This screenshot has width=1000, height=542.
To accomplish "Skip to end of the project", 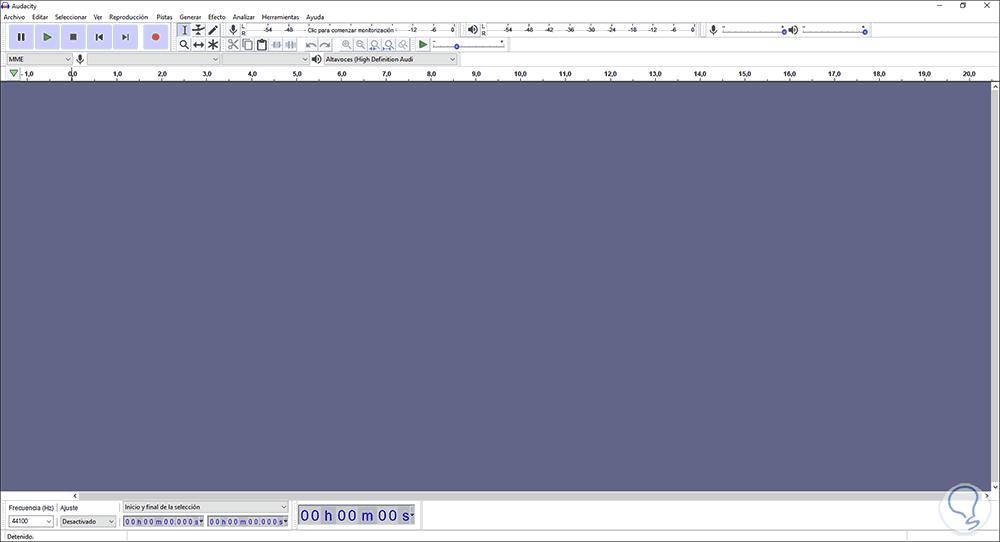I will tap(126, 37).
